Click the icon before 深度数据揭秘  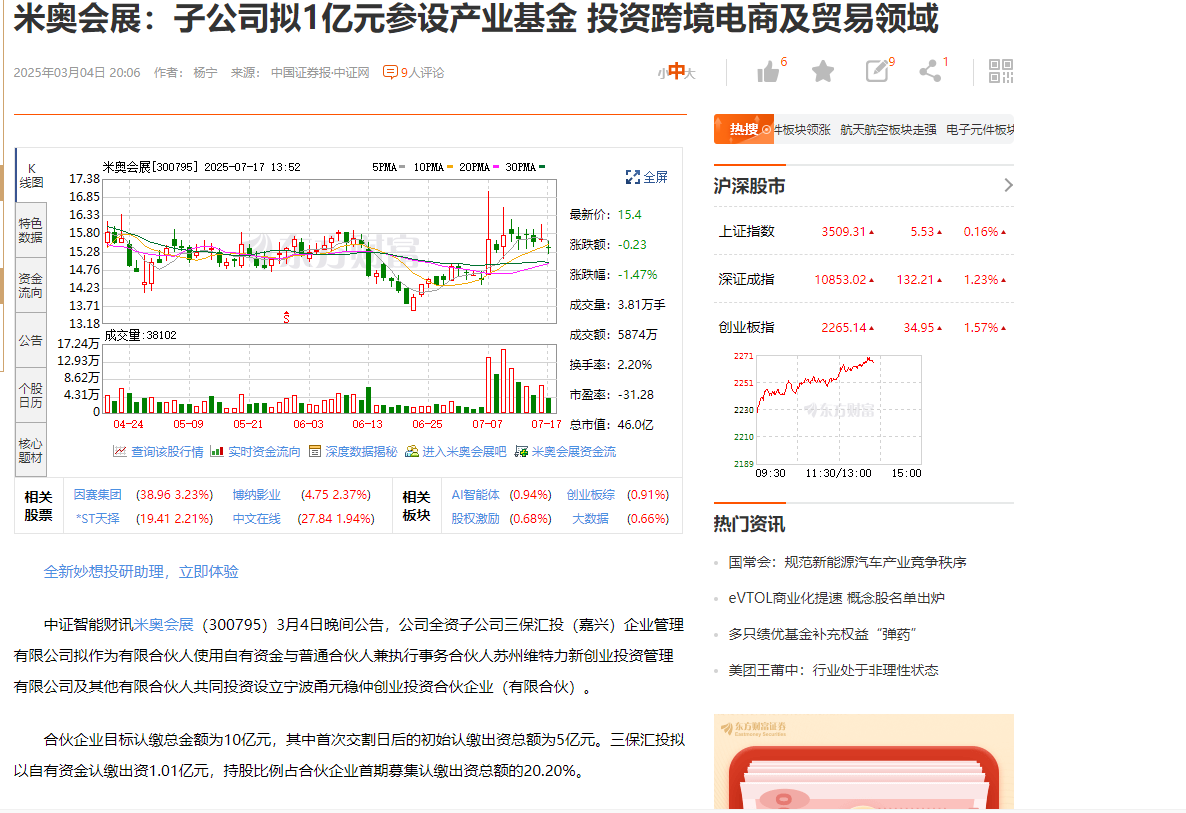(x=315, y=451)
